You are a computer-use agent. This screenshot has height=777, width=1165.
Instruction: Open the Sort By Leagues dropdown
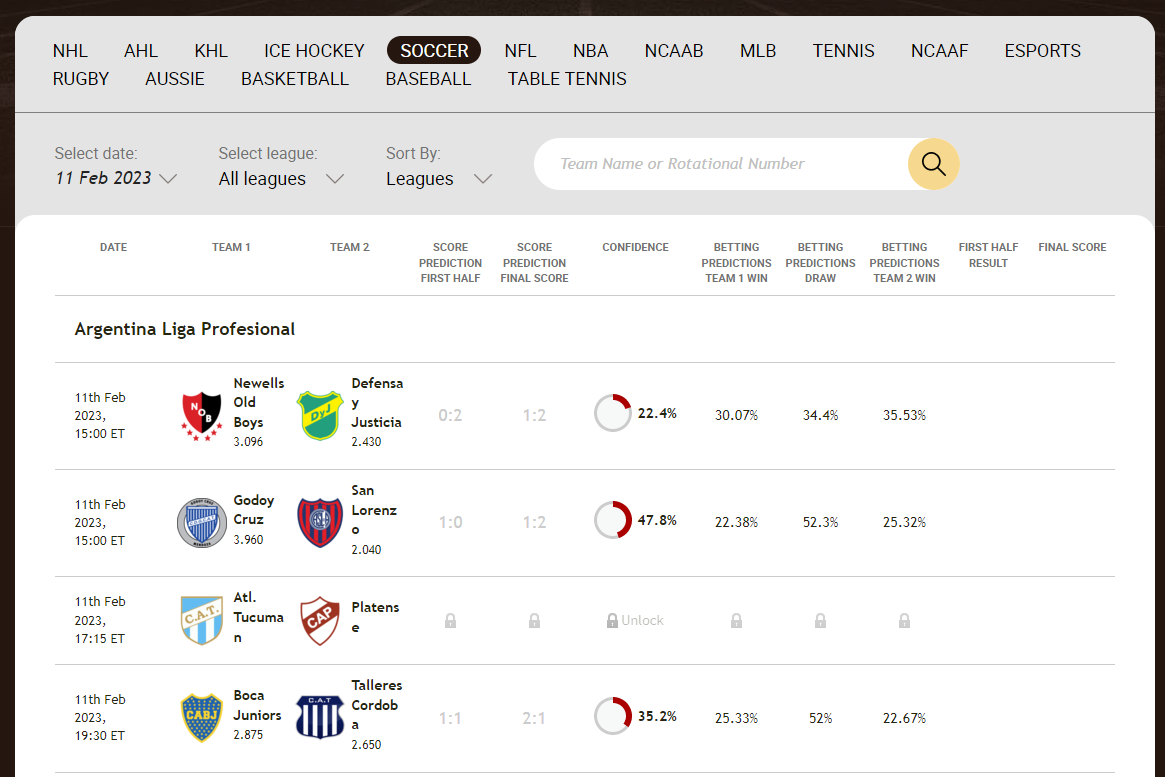click(437, 178)
